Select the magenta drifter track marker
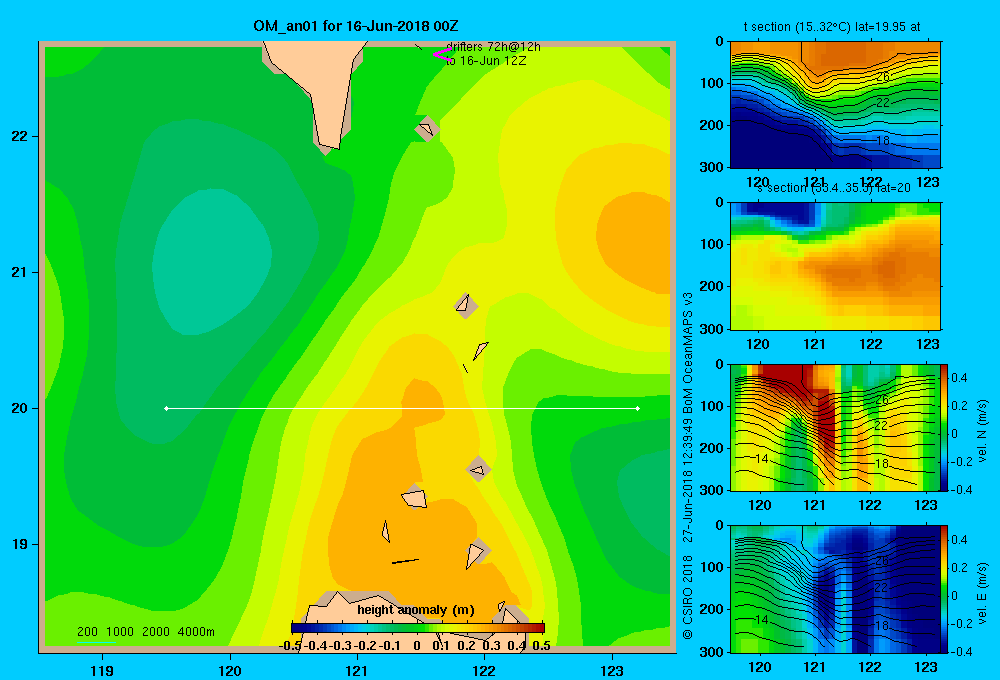 tap(442, 54)
